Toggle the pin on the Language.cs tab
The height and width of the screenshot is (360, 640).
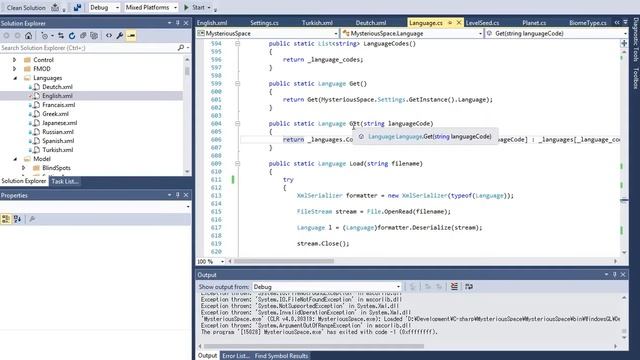point(450,23)
